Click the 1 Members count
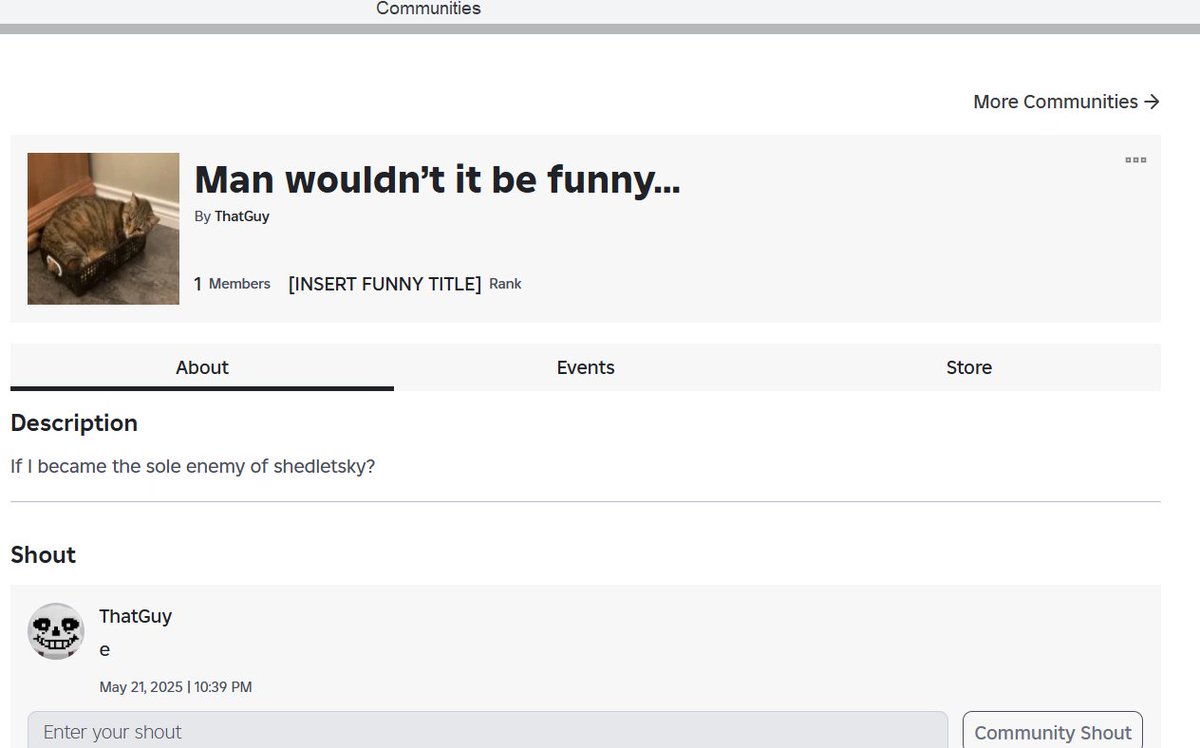 [x=232, y=284]
